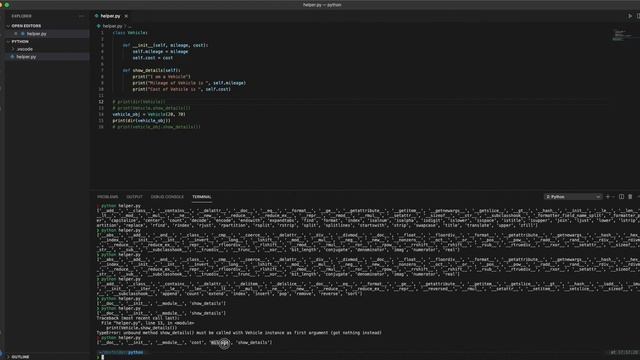Switch to the DEBUG CONSOLE tab
This screenshot has width=640, height=360.
point(167,197)
